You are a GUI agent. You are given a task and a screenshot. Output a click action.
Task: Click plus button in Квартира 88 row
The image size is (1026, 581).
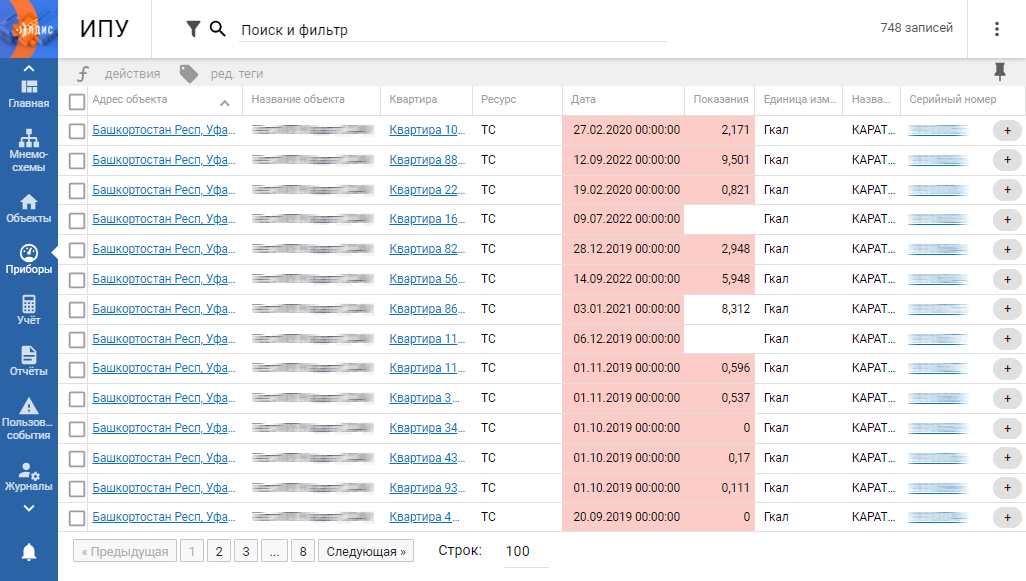[1008, 160]
